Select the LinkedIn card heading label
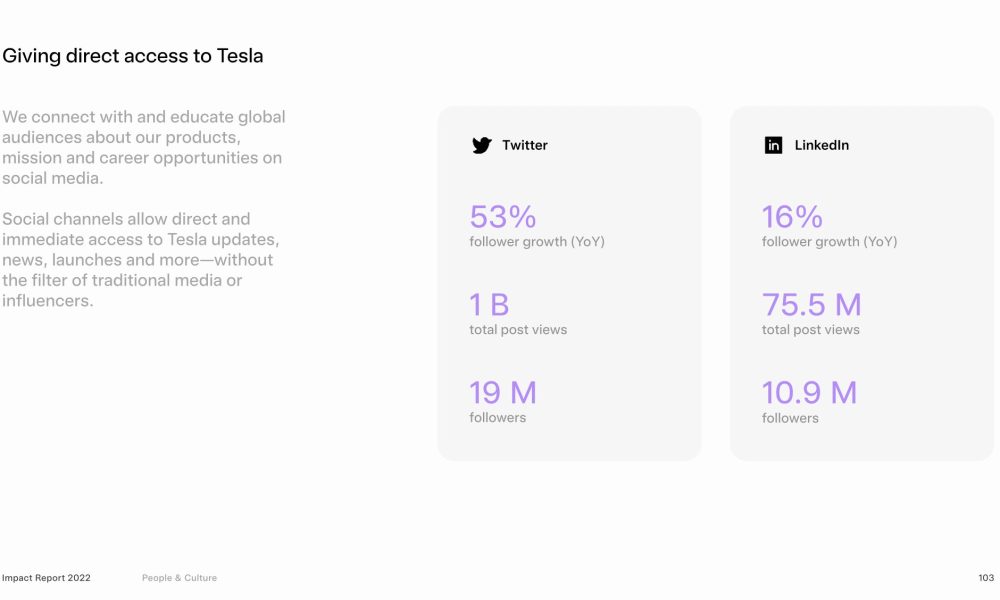 [x=821, y=145]
